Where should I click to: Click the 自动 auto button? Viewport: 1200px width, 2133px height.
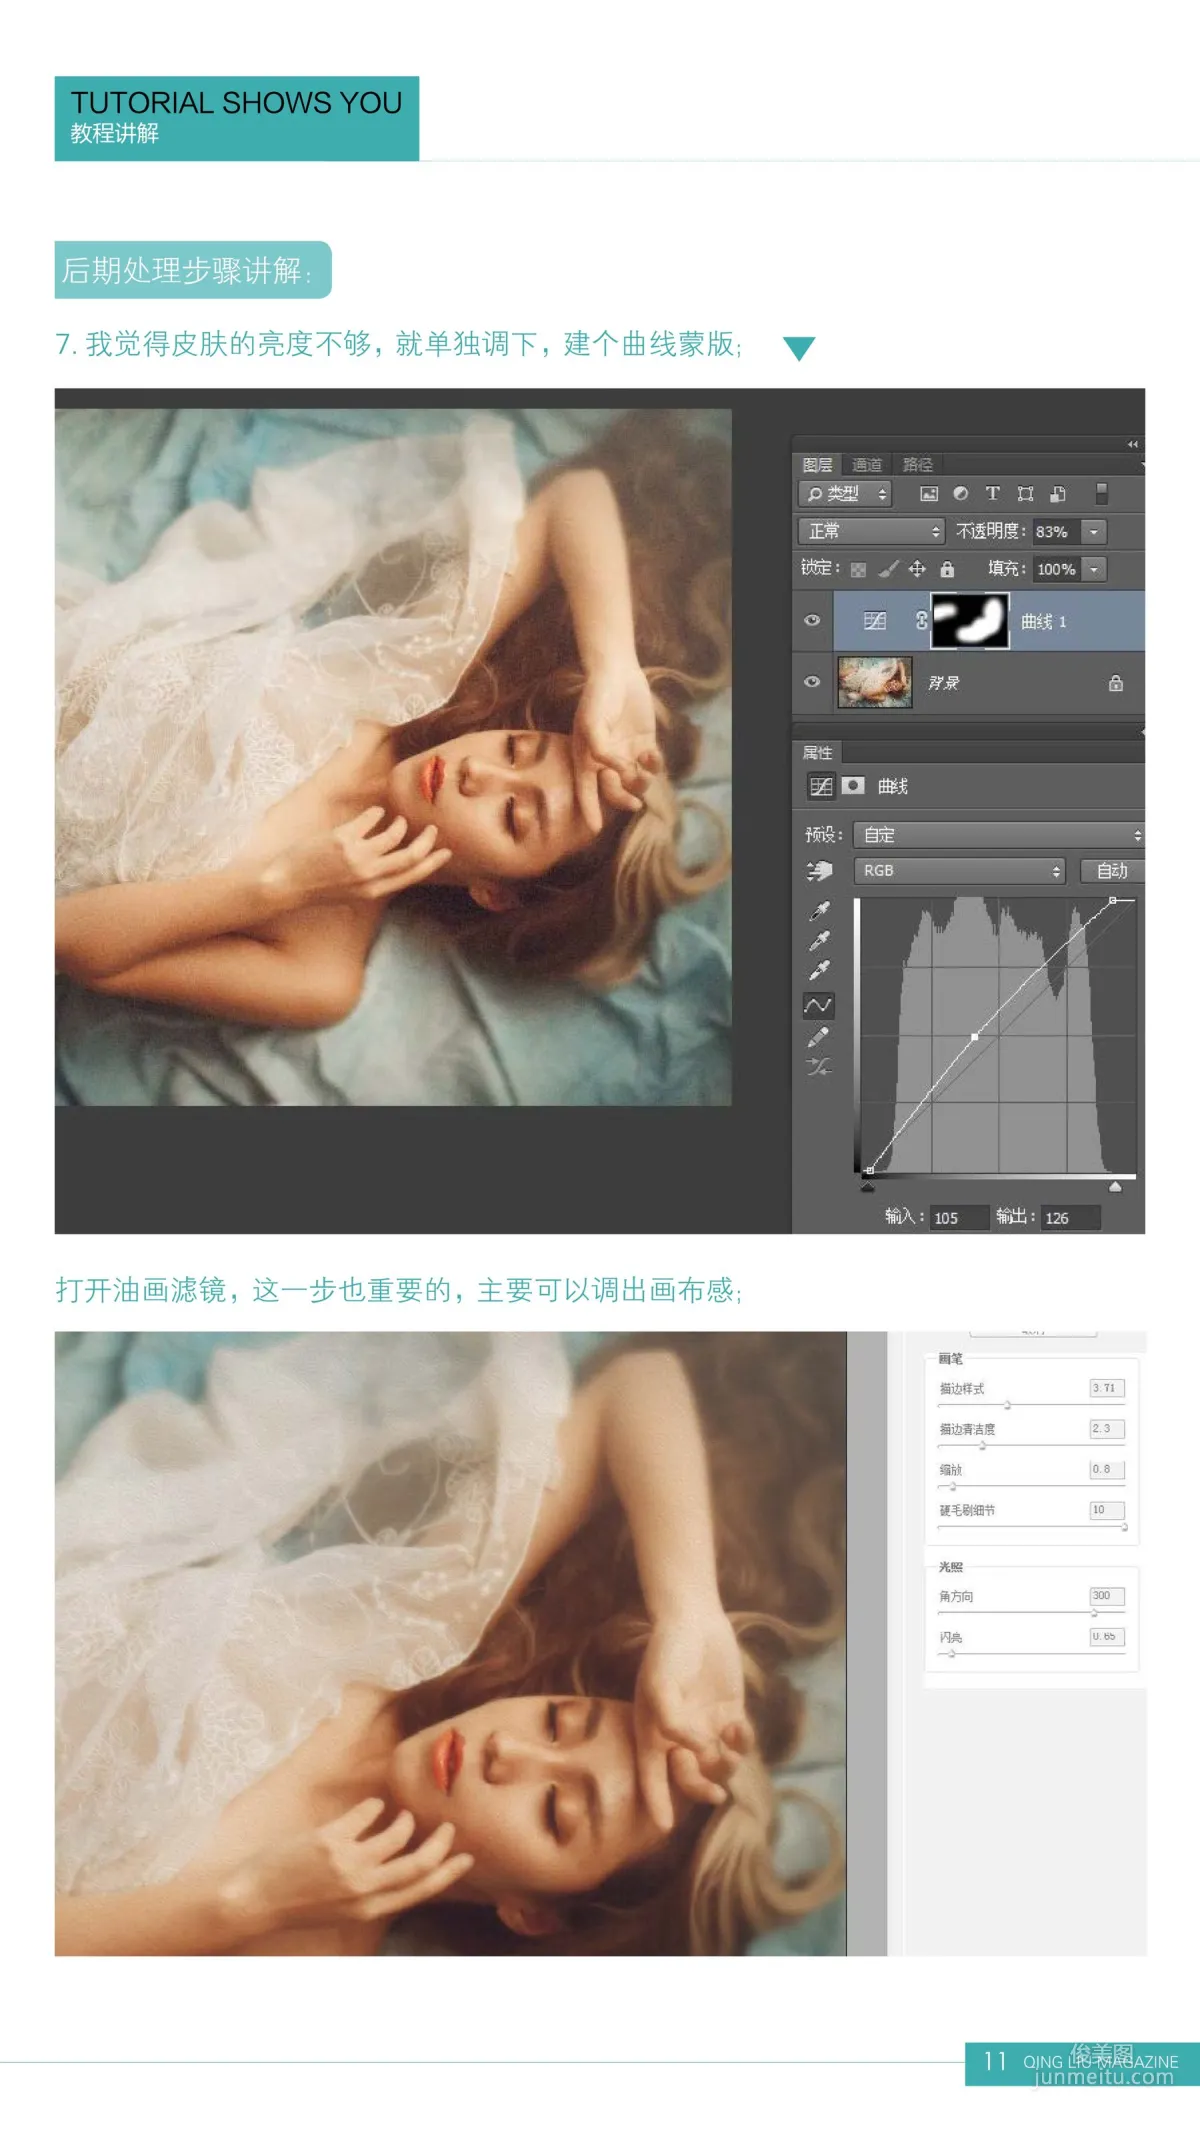[1112, 871]
